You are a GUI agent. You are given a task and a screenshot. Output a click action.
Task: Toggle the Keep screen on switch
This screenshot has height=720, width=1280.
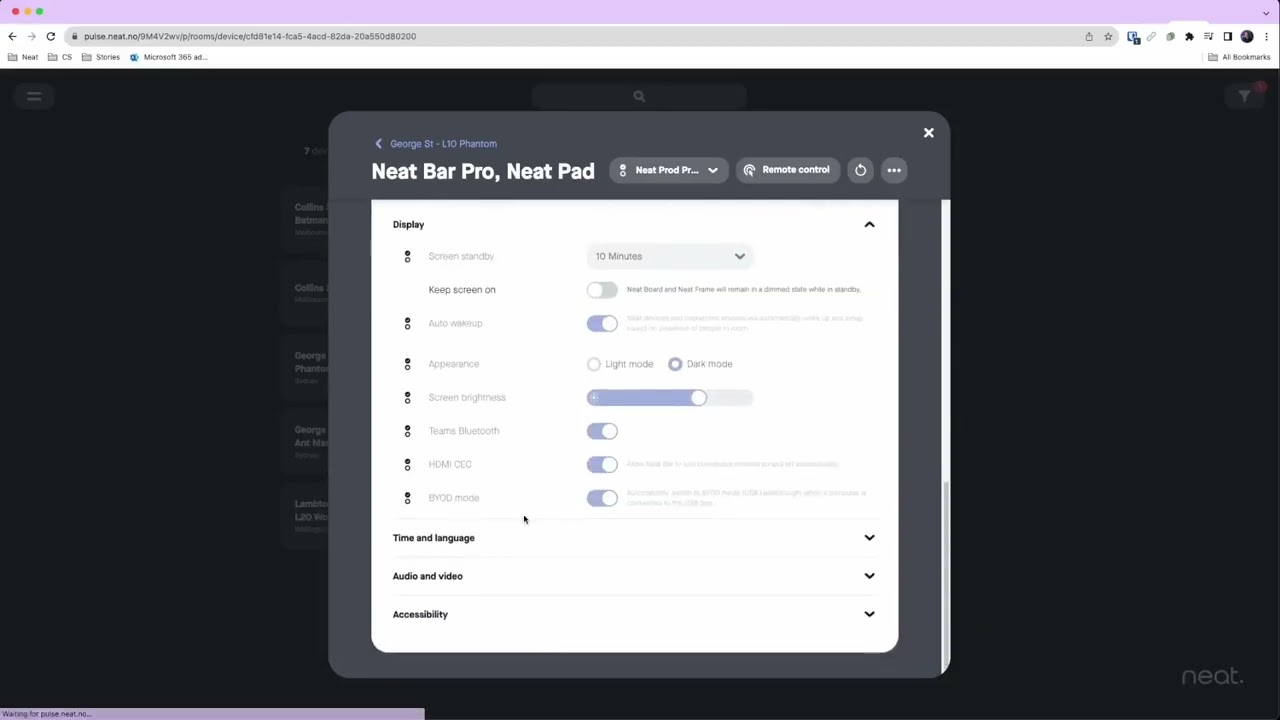pyautogui.click(x=602, y=290)
